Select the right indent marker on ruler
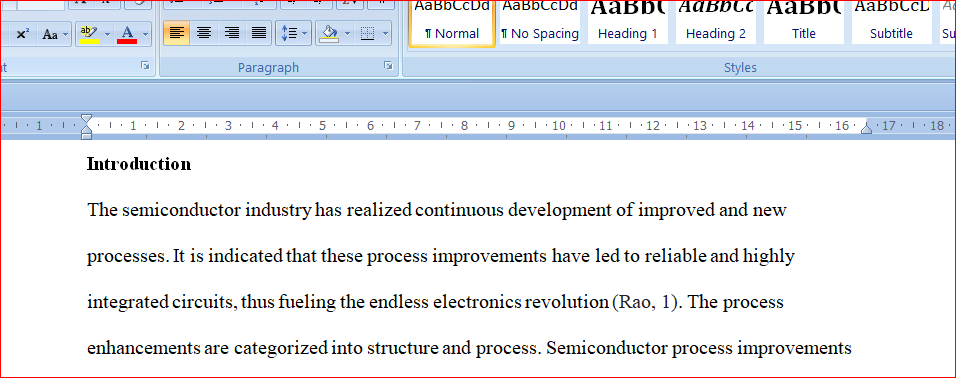956x378 pixels. pyautogui.click(x=866, y=128)
